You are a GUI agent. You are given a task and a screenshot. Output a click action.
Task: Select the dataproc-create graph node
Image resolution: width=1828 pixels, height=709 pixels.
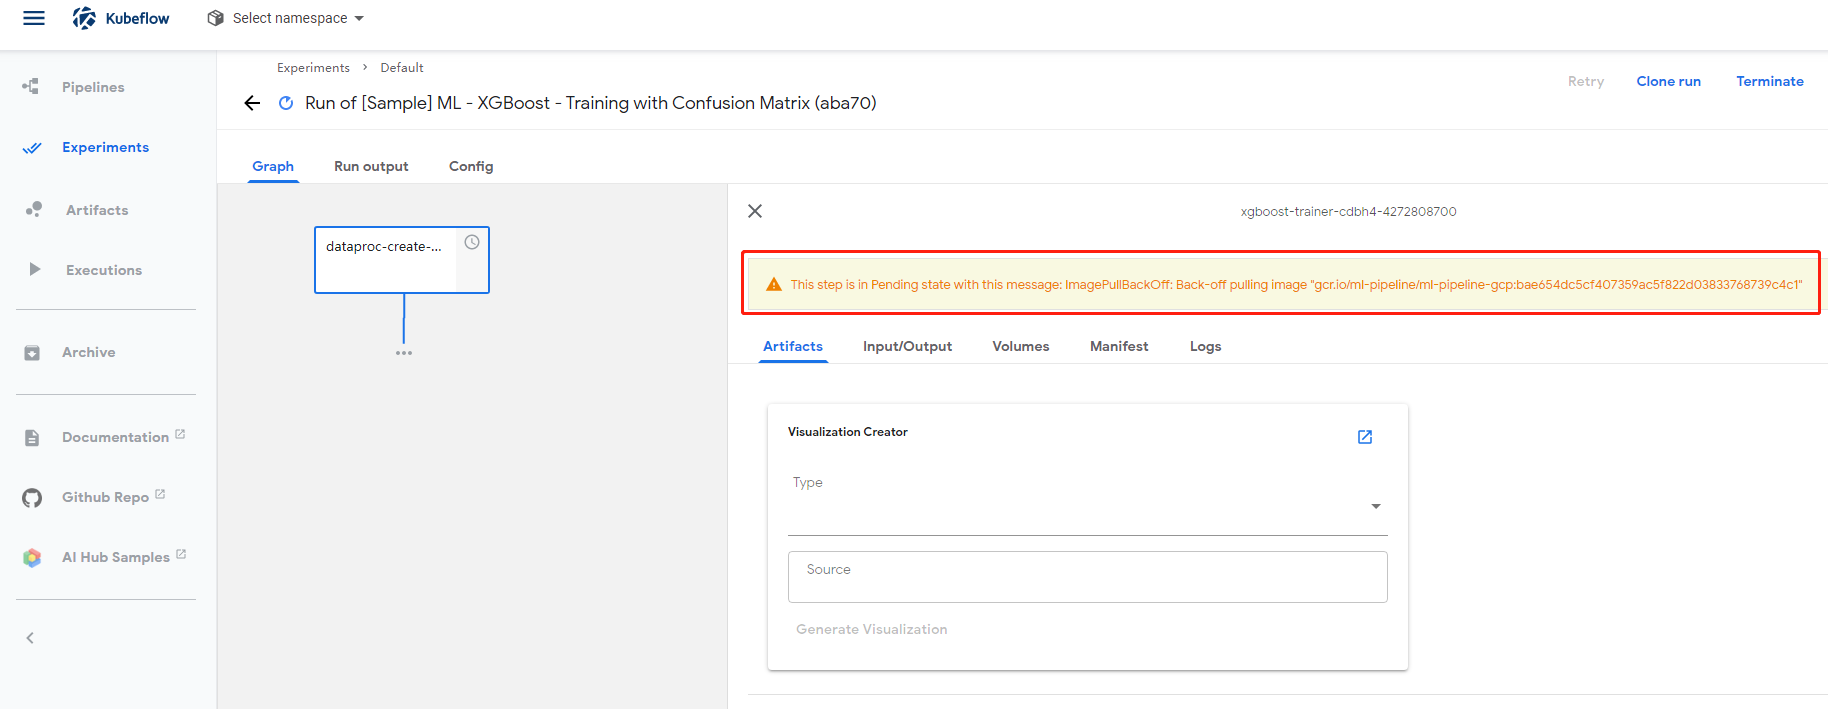coord(402,260)
